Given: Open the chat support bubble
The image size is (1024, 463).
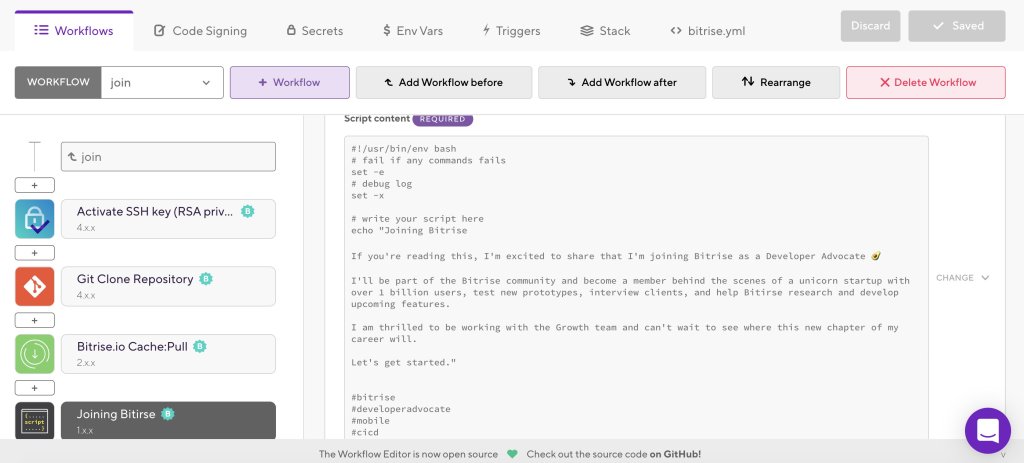Looking at the screenshot, I should point(987,431).
